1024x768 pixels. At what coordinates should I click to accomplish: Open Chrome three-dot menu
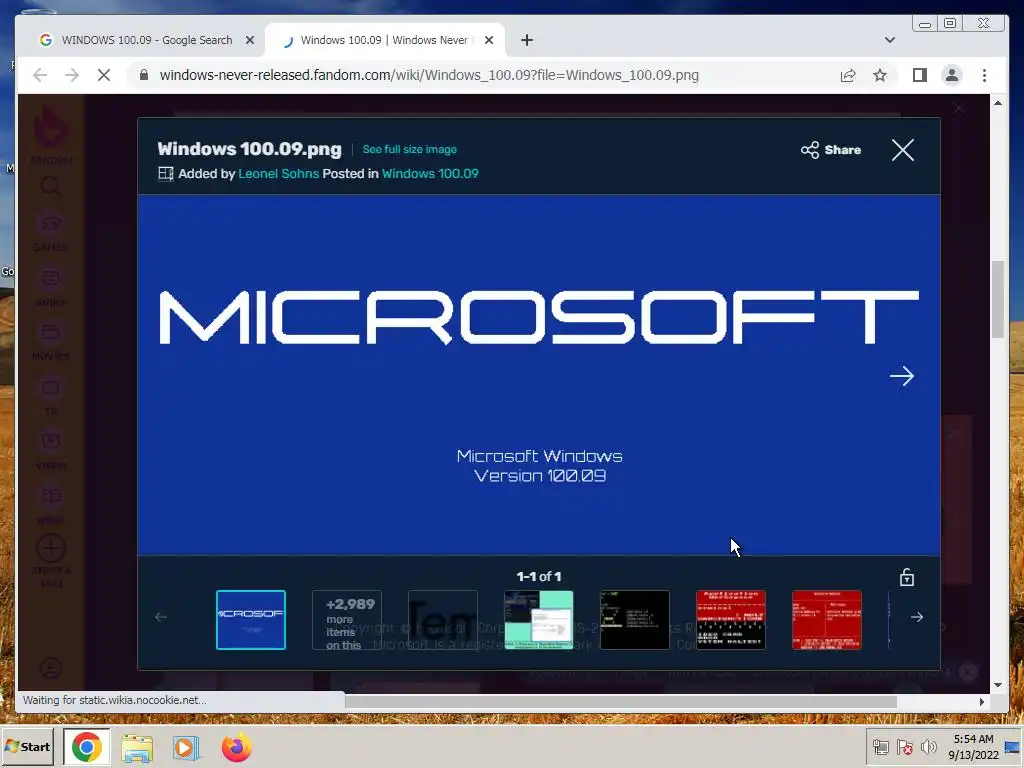pos(984,75)
